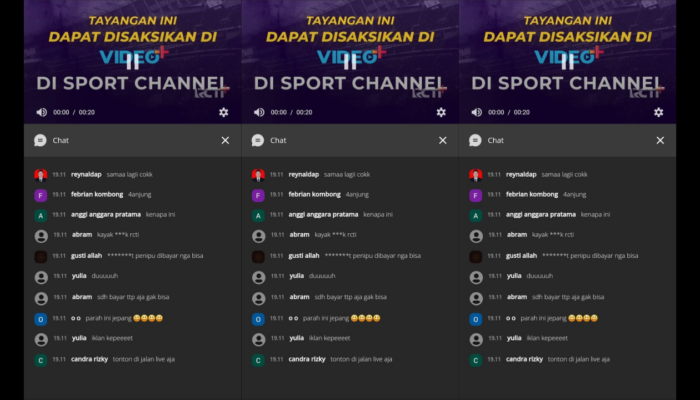Click candra rizky's C avatar in right chat

(x=475, y=360)
